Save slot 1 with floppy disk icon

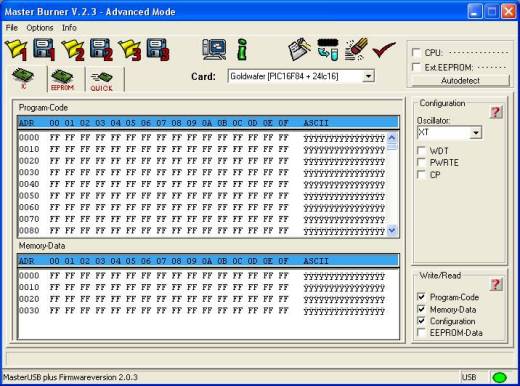tap(44, 50)
